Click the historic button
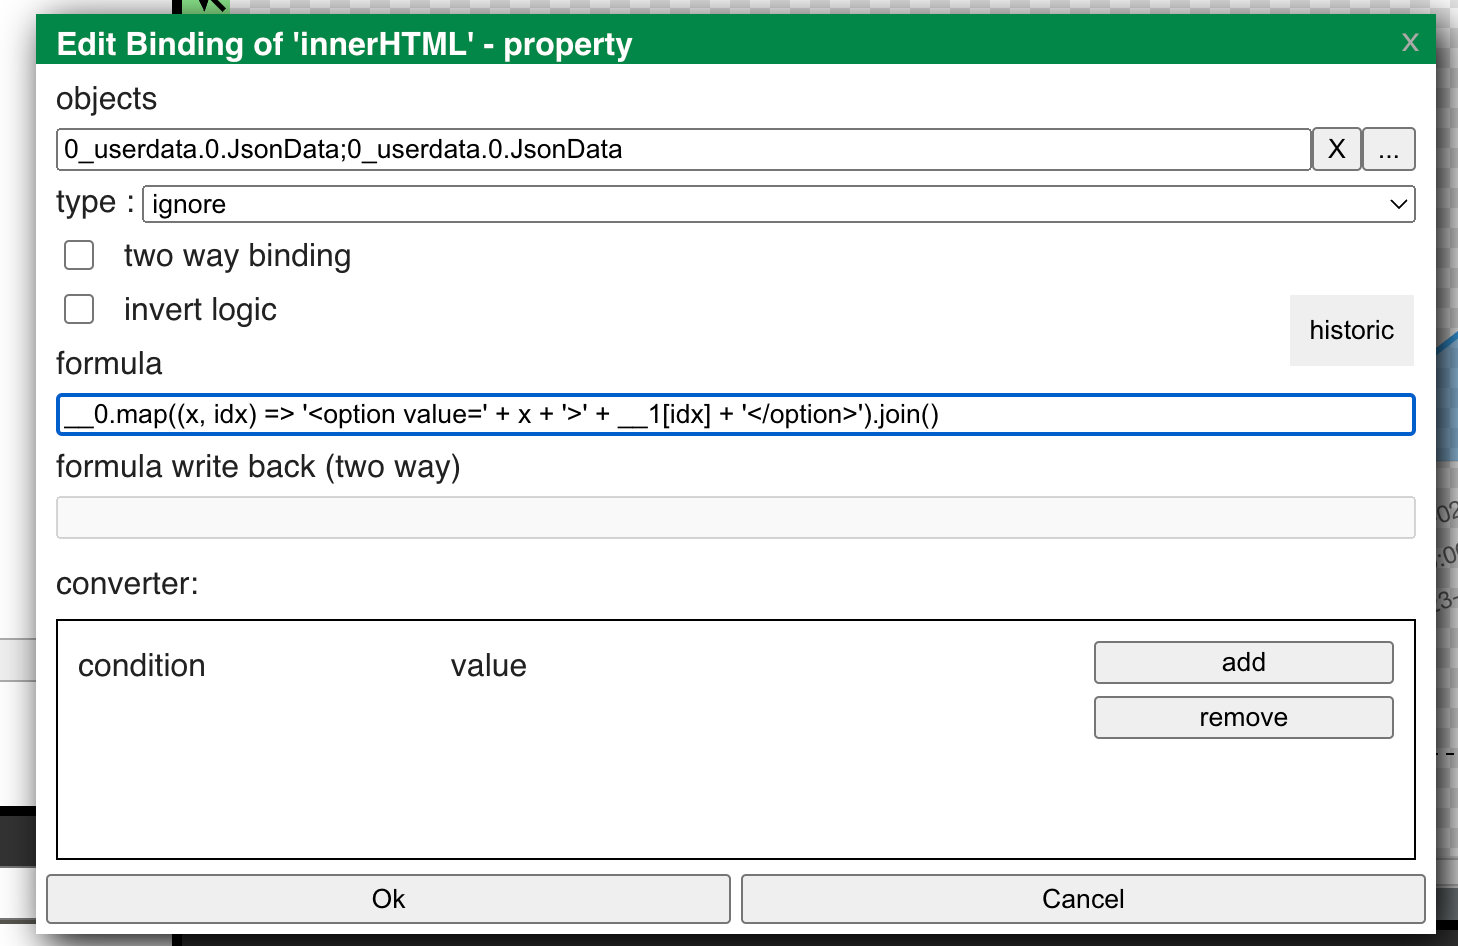The image size is (1458, 946). 1351,330
